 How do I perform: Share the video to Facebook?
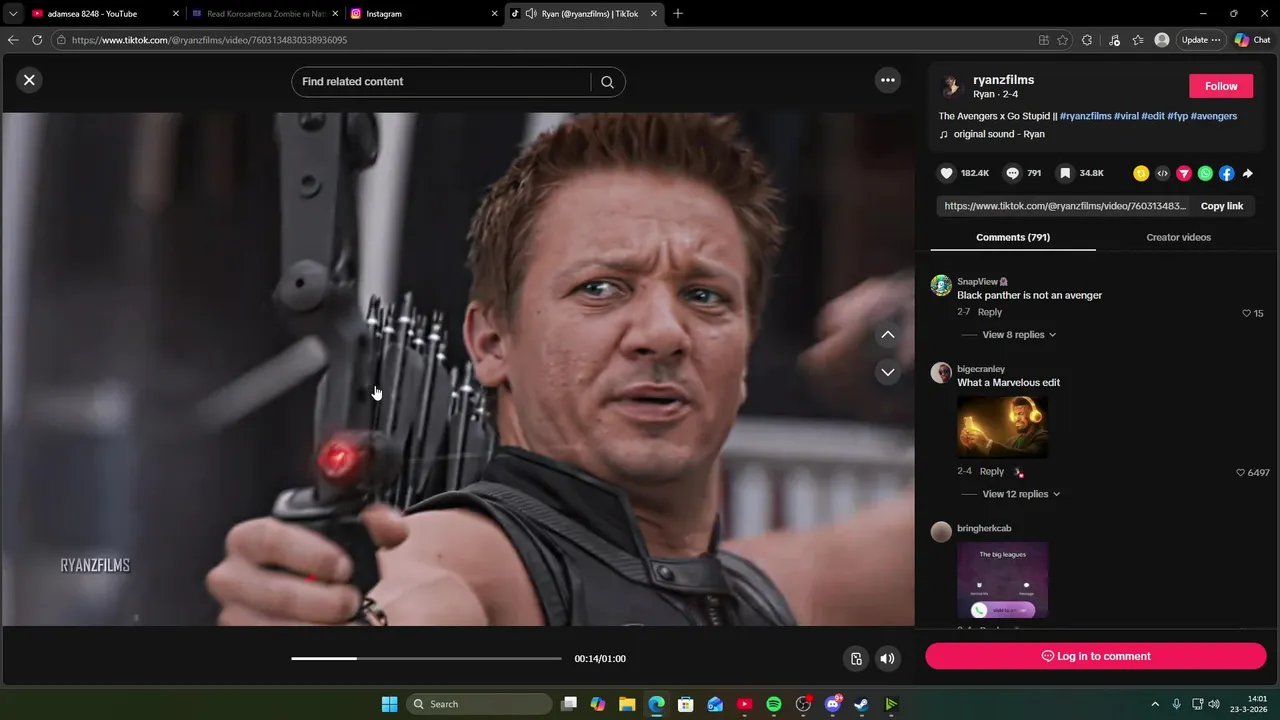click(x=1226, y=173)
